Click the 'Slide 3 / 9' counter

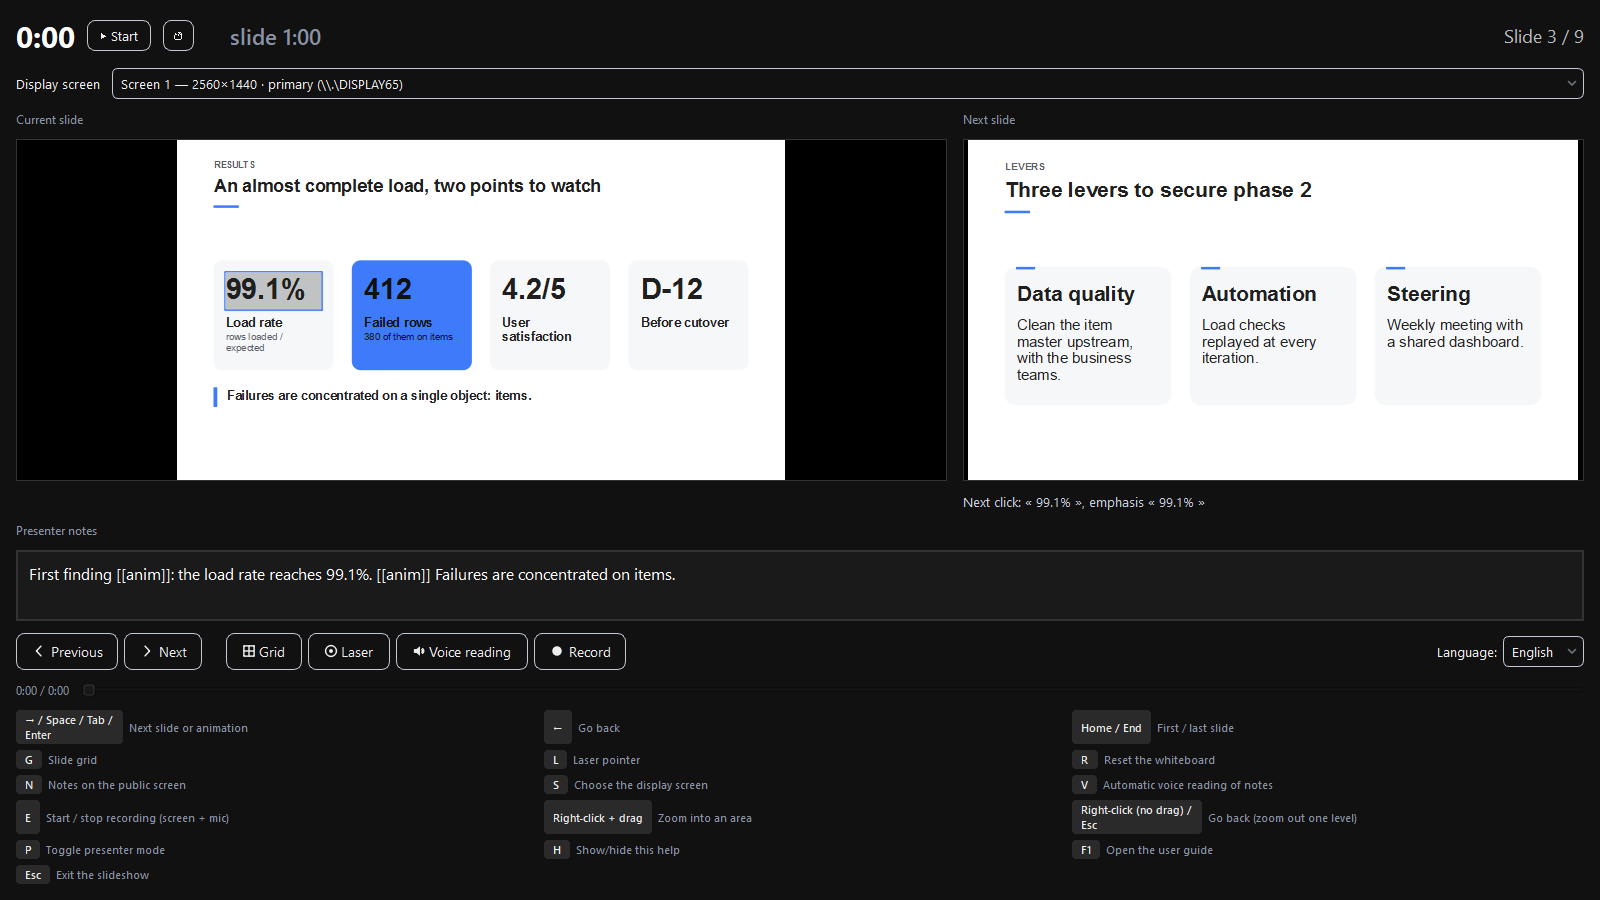coord(1544,37)
